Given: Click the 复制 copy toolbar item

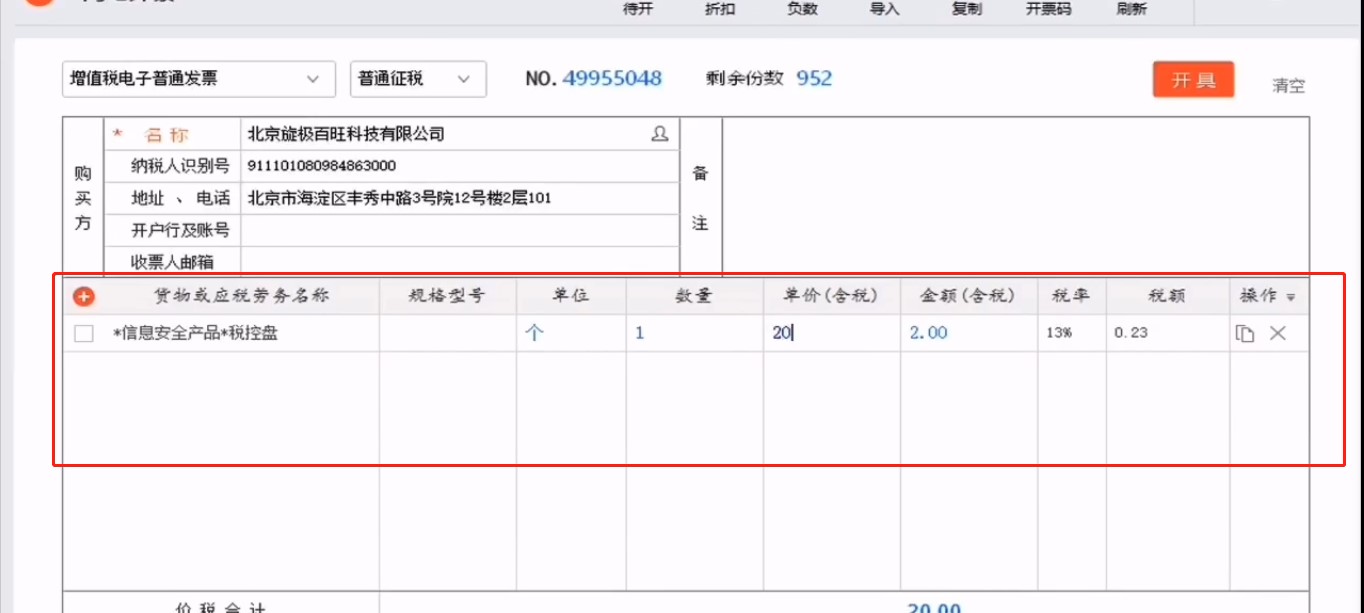Looking at the screenshot, I should (966, 10).
